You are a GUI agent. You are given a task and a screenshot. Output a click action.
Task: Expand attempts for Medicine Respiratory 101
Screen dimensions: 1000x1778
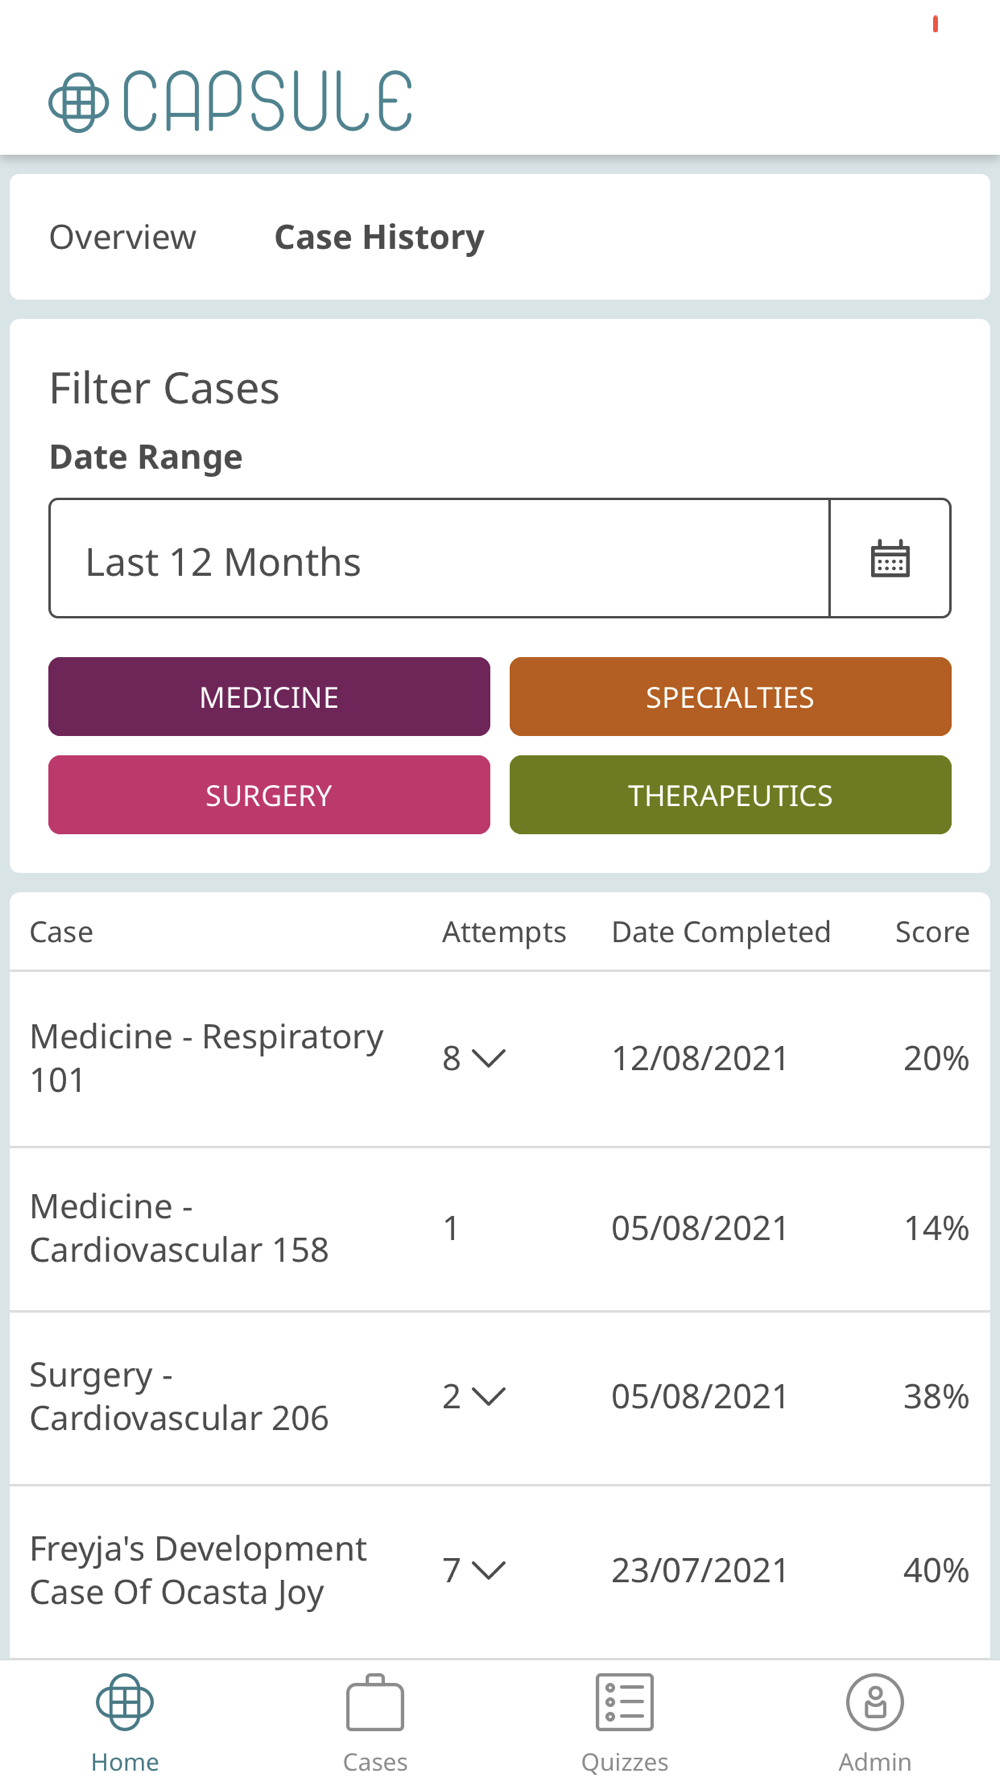[x=488, y=1058]
